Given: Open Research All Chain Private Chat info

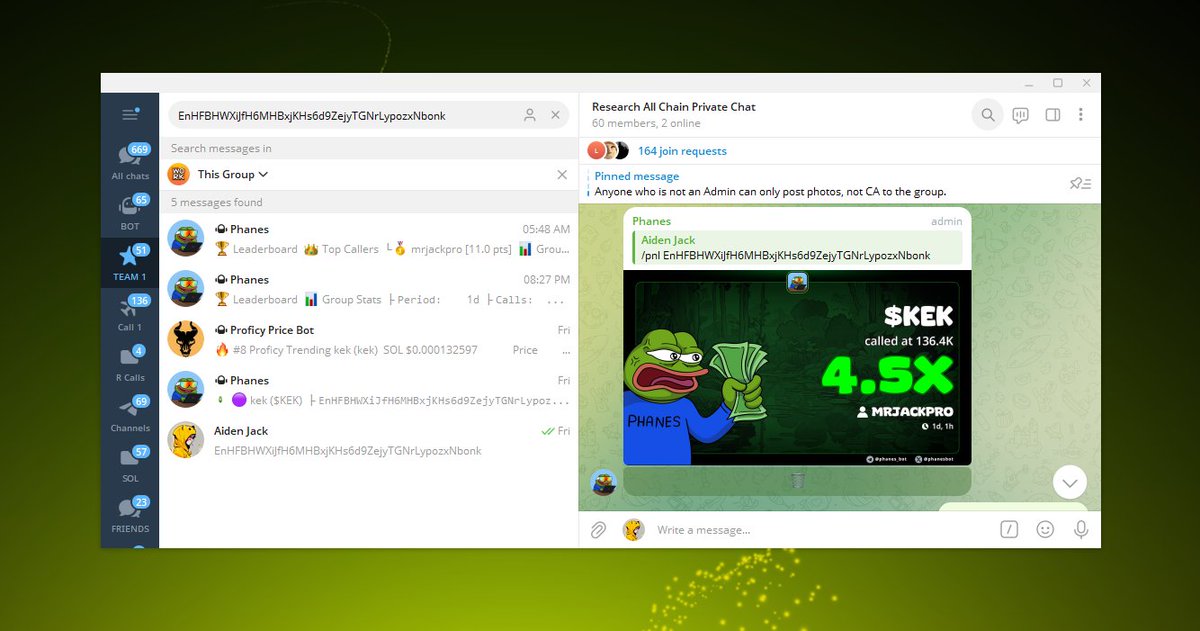Looking at the screenshot, I should coord(673,114).
